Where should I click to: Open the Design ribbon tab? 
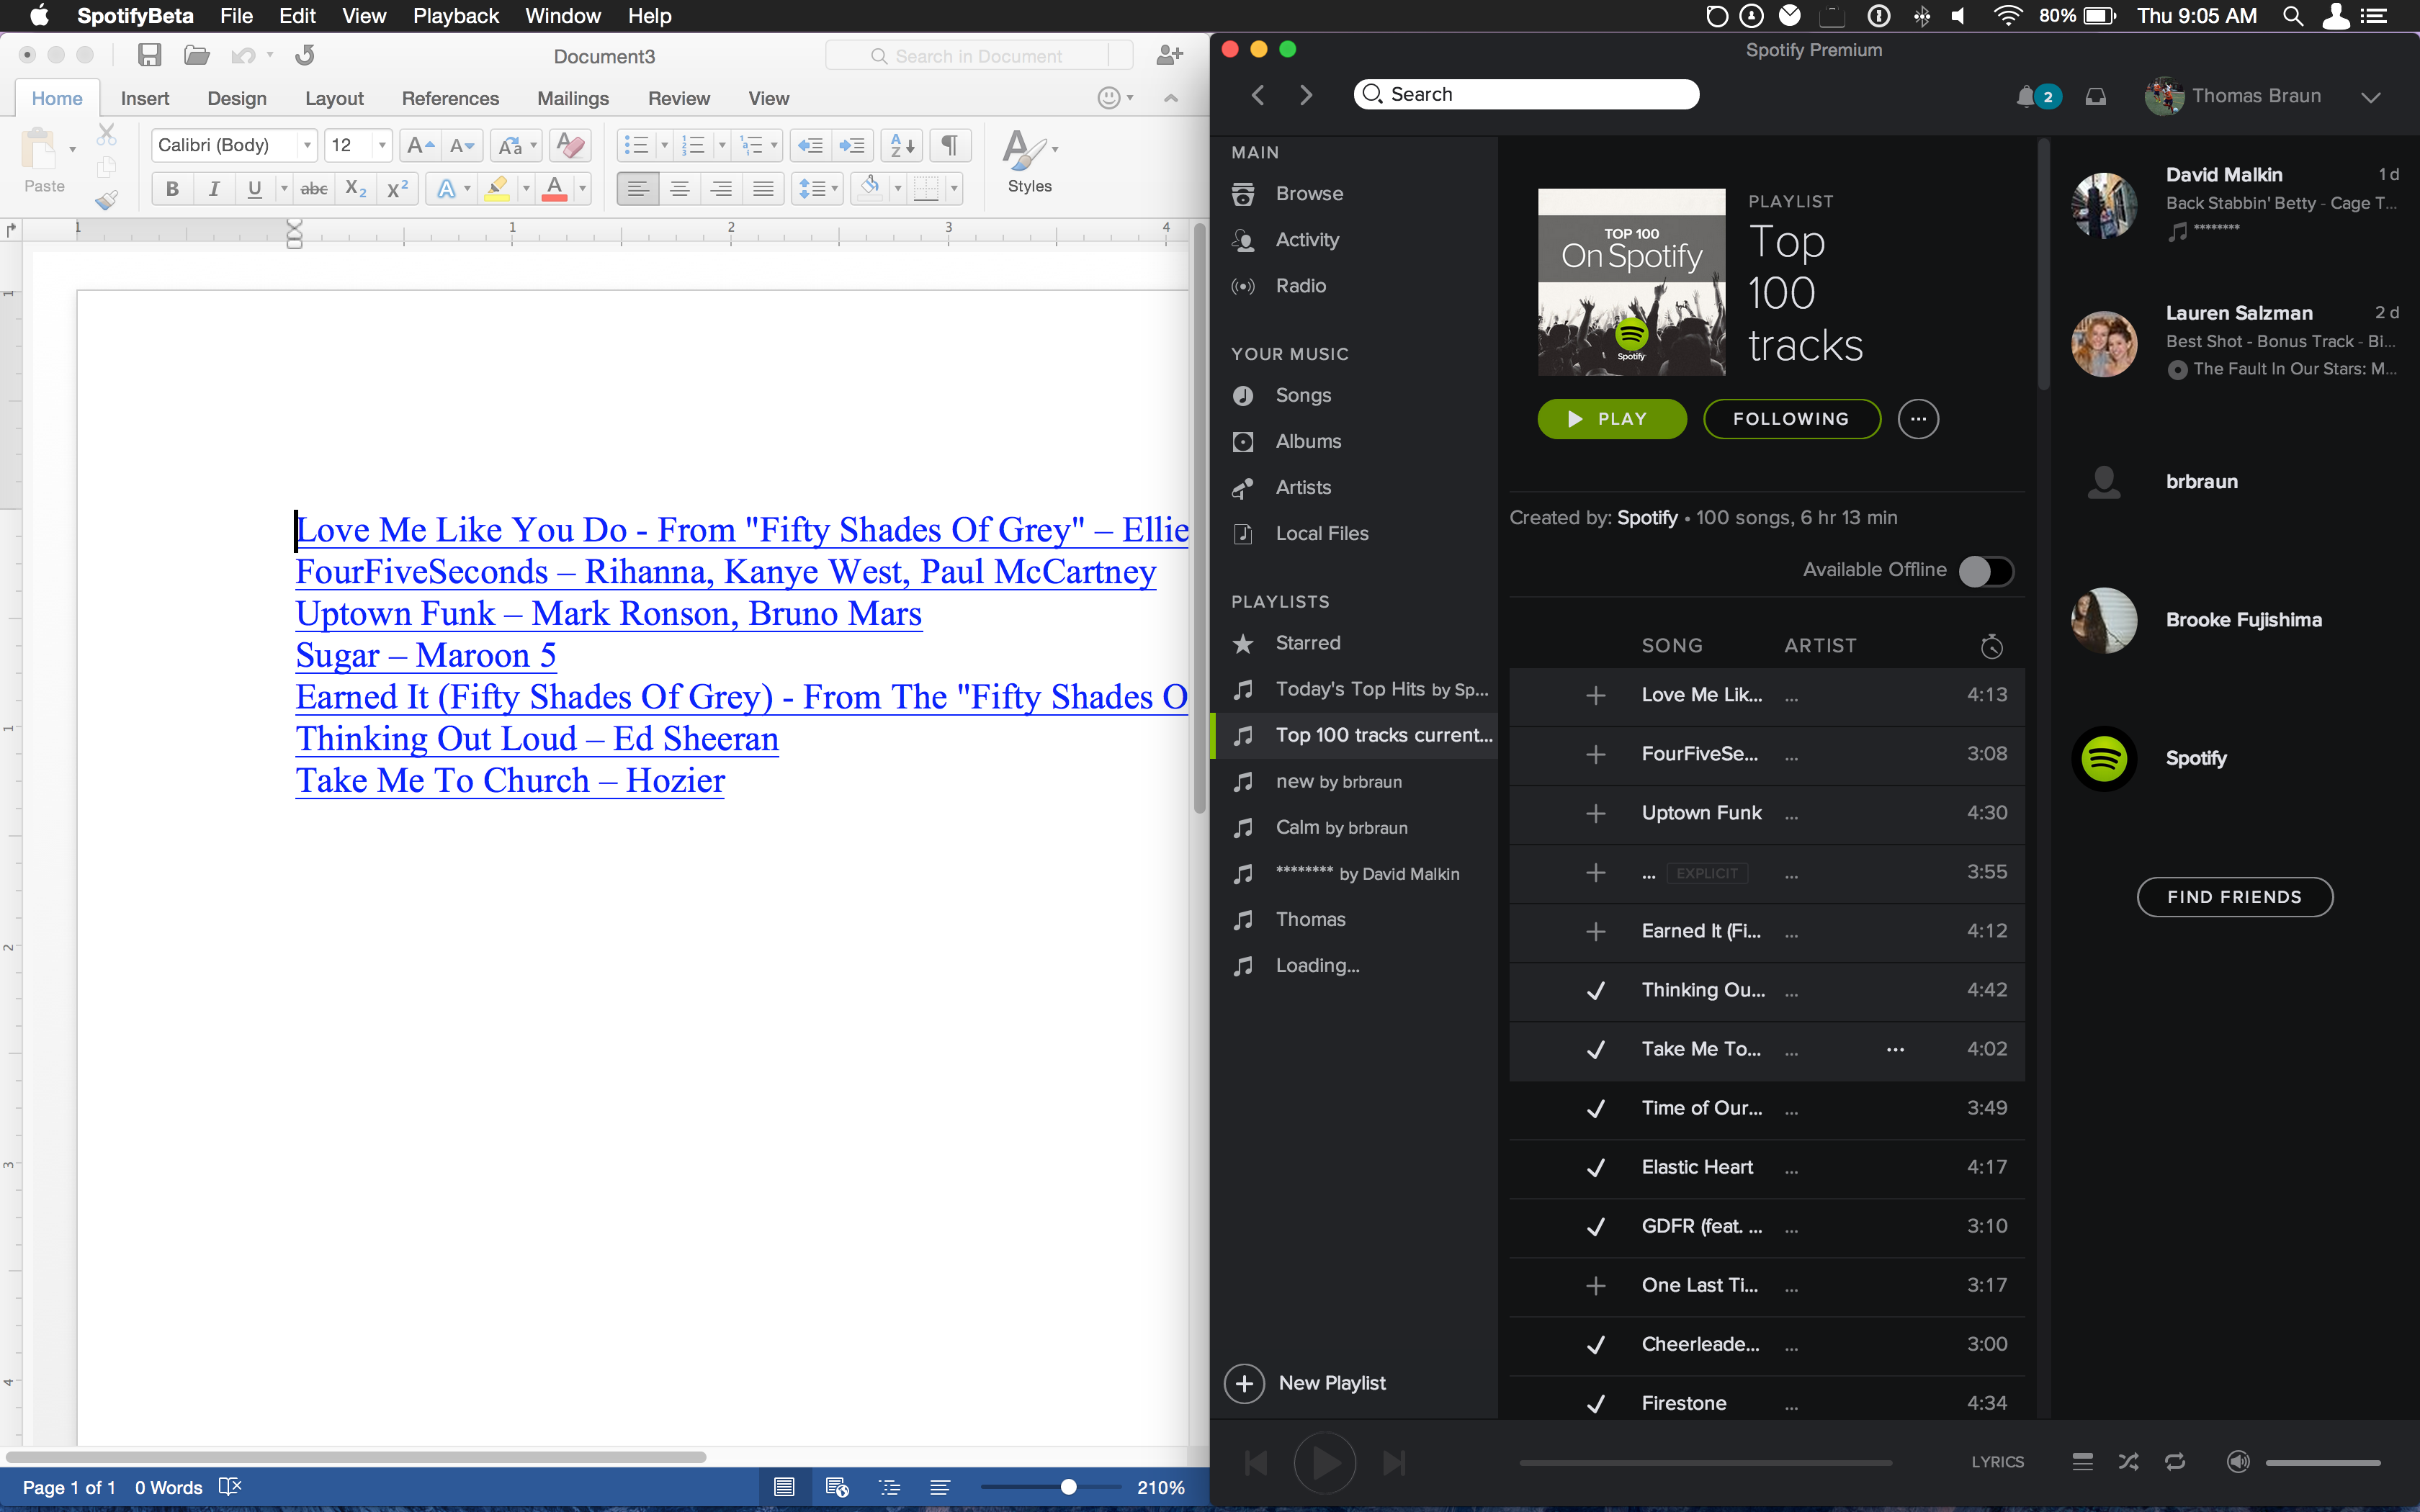click(x=237, y=98)
